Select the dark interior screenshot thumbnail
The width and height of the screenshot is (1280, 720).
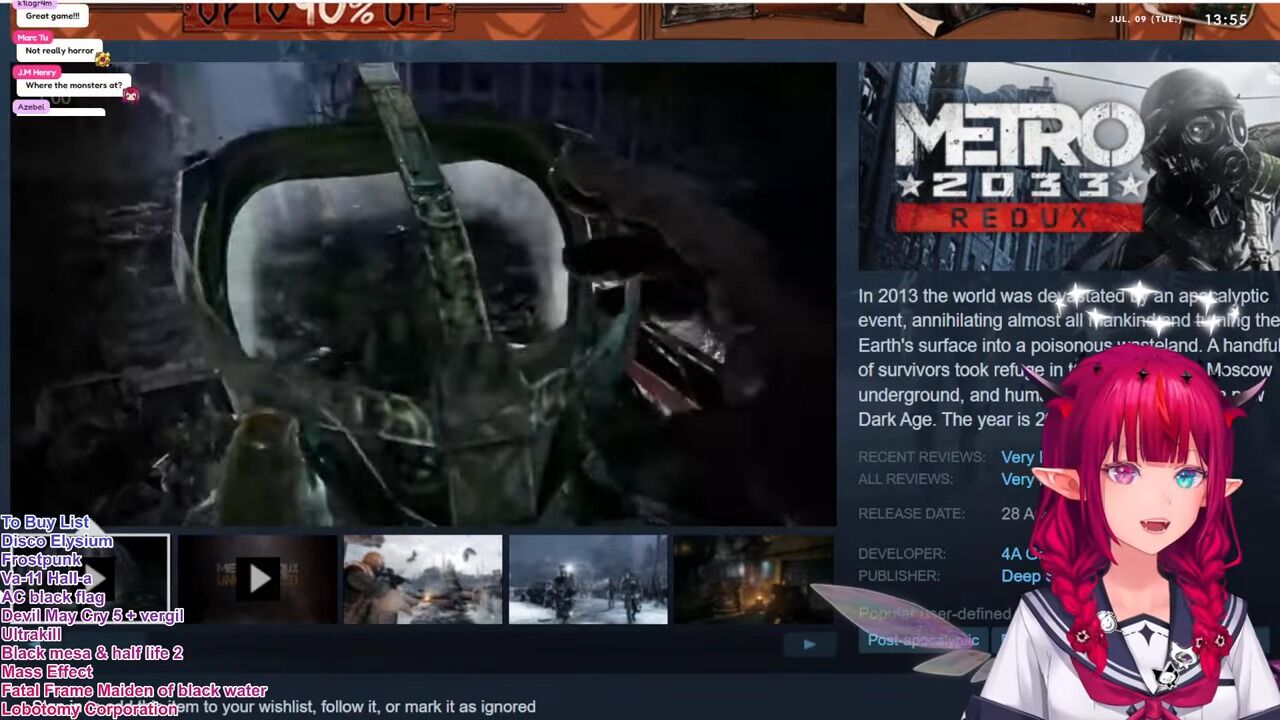[753, 579]
